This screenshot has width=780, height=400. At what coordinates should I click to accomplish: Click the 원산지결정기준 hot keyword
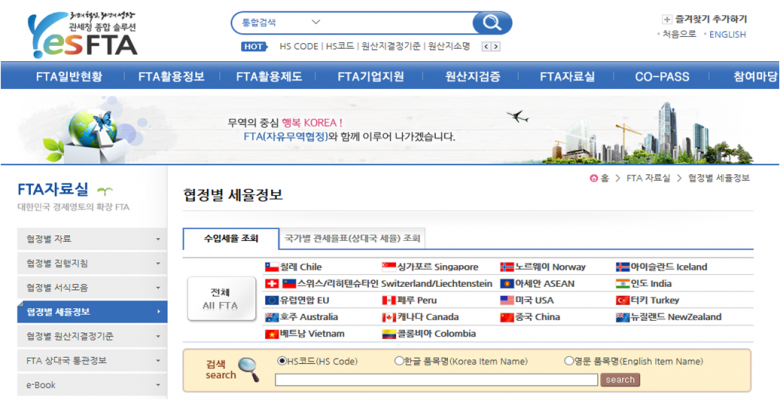tap(391, 47)
